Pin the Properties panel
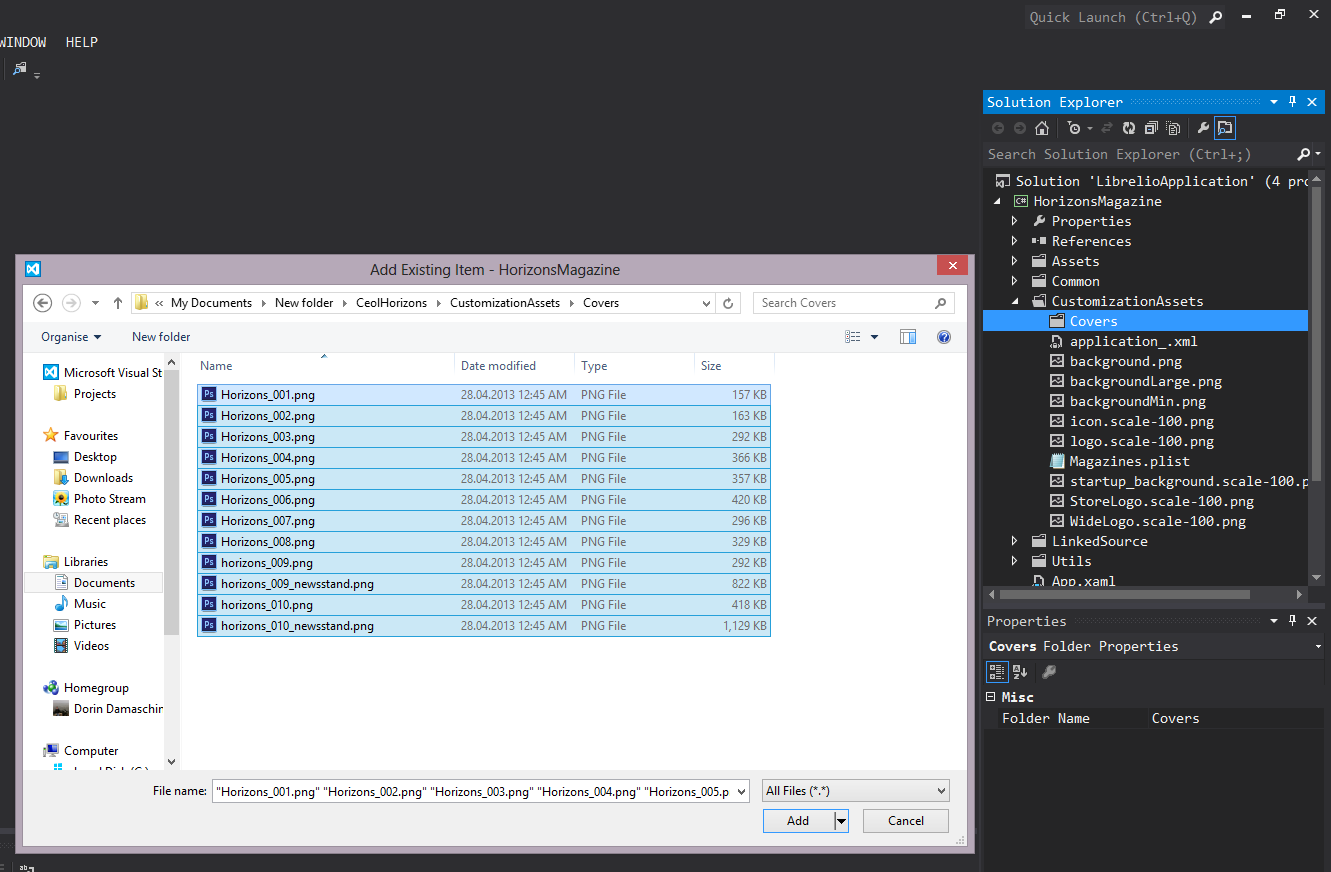This screenshot has width=1331, height=872. click(x=1292, y=621)
